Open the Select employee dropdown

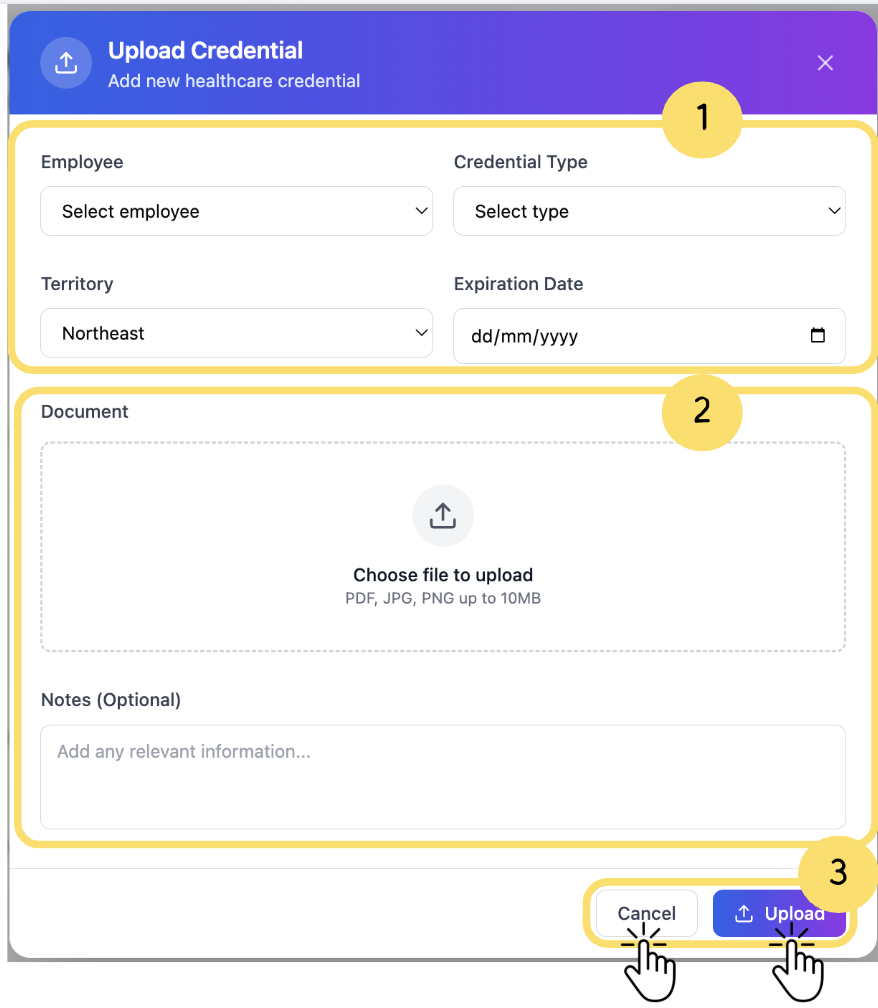[236, 211]
